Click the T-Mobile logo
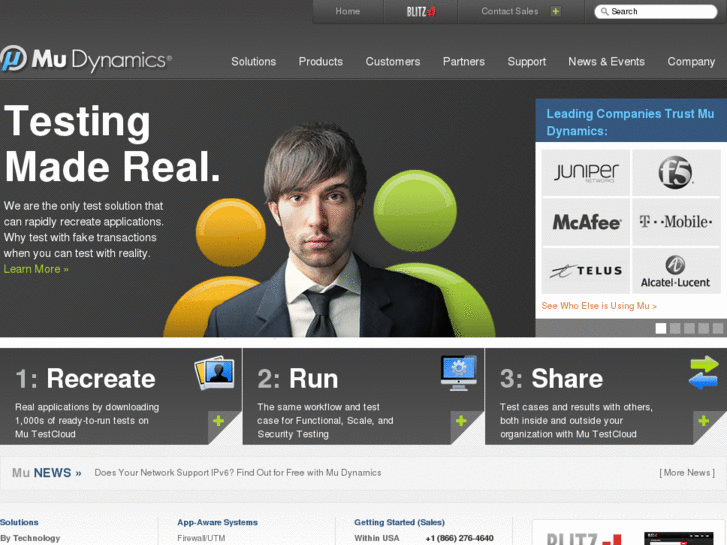 (x=676, y=222)
